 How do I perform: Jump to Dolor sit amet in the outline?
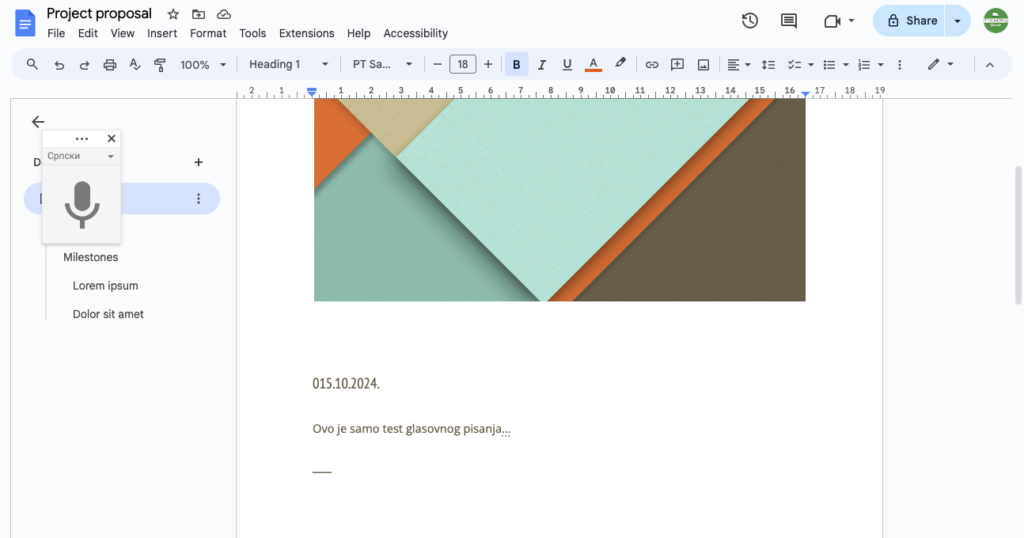(x=108, y=314)
